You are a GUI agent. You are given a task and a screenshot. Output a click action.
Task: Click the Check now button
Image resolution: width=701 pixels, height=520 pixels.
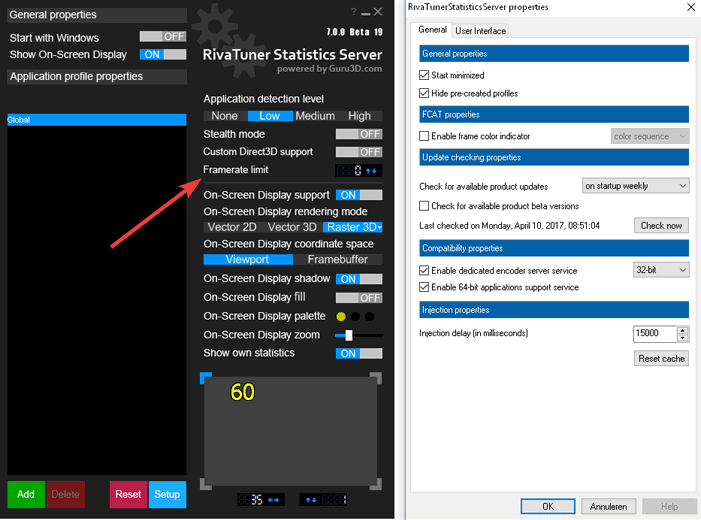pyautogui.click(x=661, y=226)
